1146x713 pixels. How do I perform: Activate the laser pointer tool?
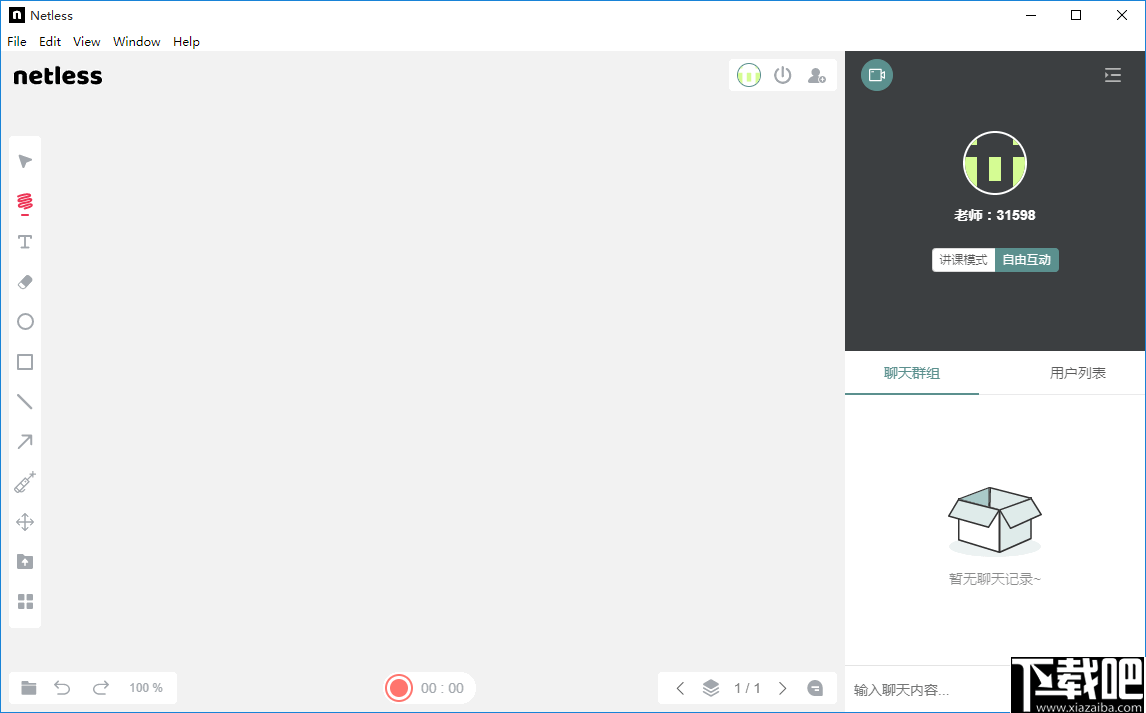point(25,482)
